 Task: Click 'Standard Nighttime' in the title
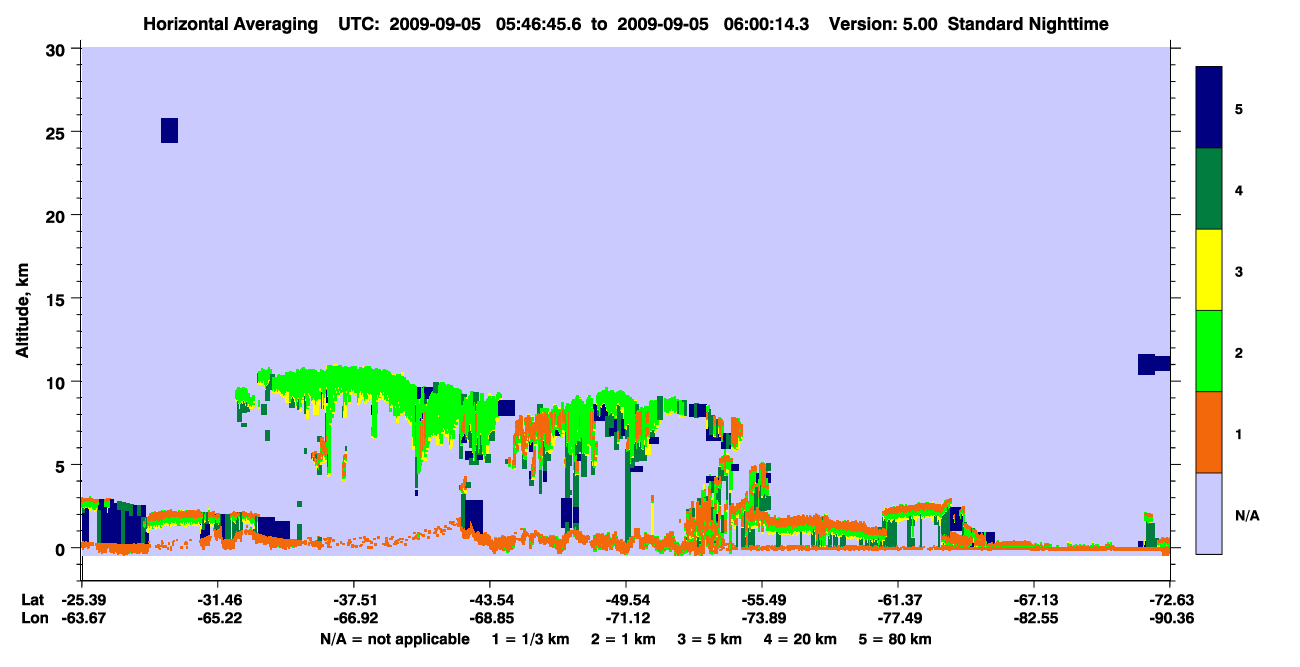pyautogui.click(x=1027, y=24)
